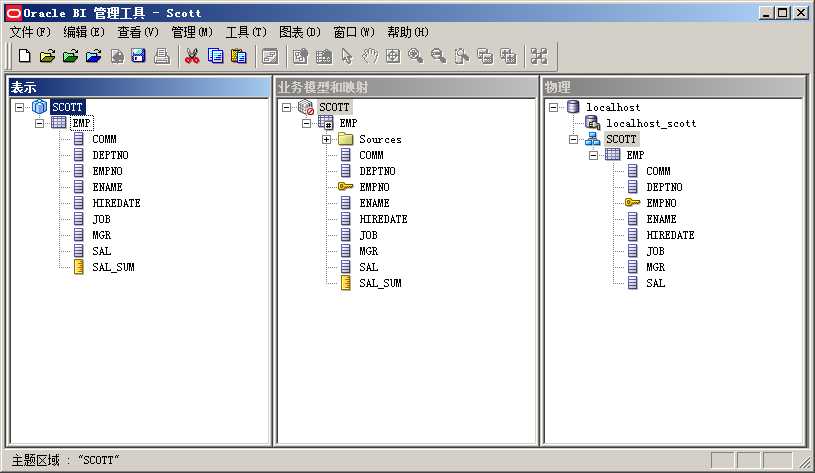Select MGR in the presentation panel
815x473 pixels.
point(101,235)
